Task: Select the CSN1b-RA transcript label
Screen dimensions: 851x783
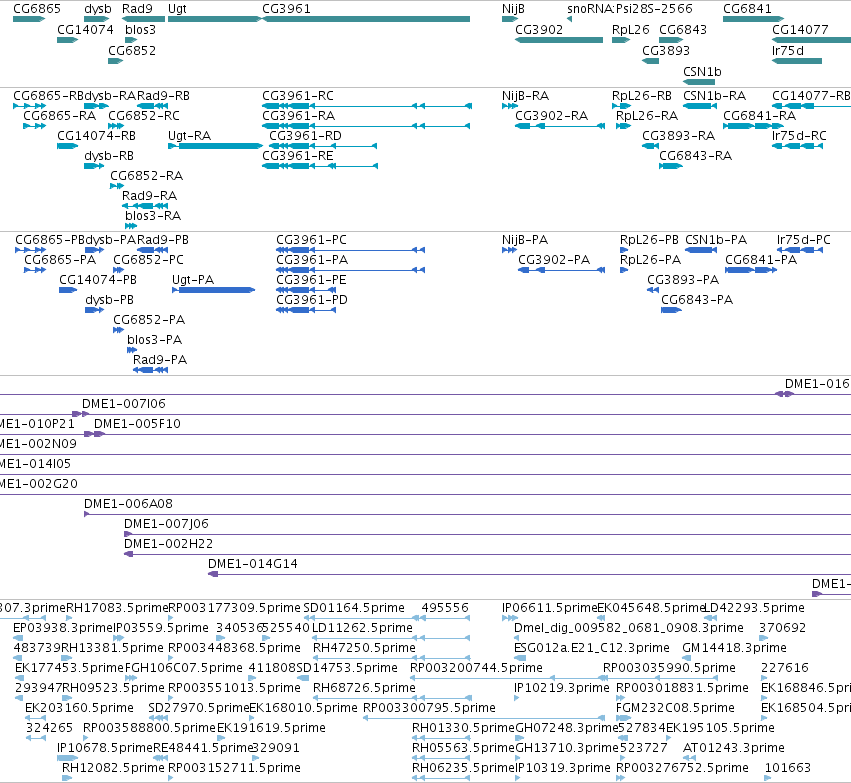Action: pyautogui.click(x=714, y=96)
